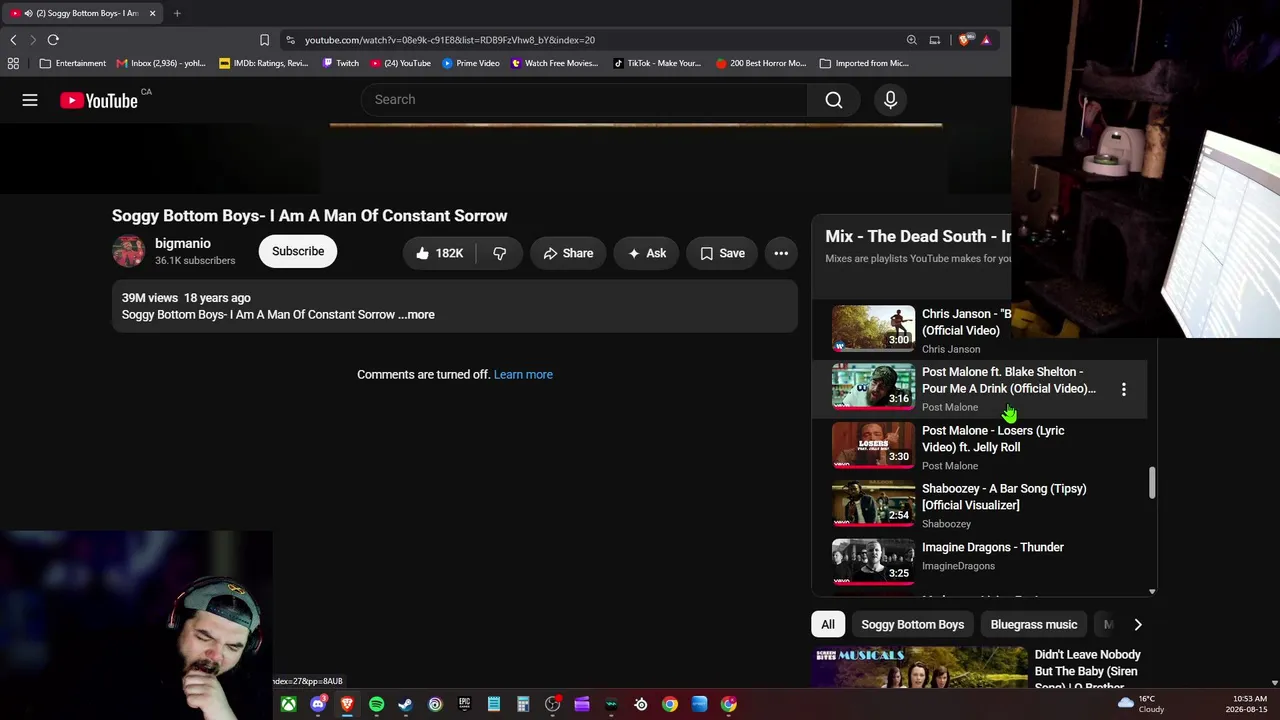Open Prime Video bookmark
This screenshot has height=720, width=1280.
471,63
